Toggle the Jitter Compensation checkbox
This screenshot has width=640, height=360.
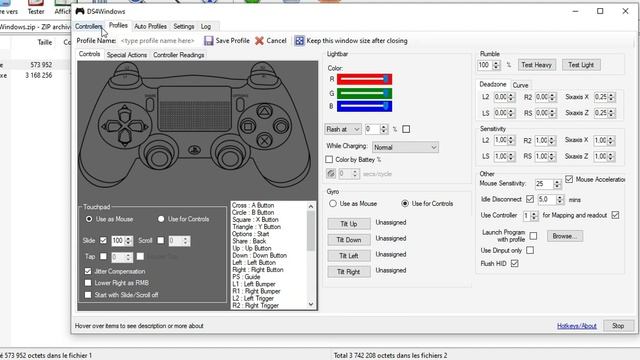point(88,271)
